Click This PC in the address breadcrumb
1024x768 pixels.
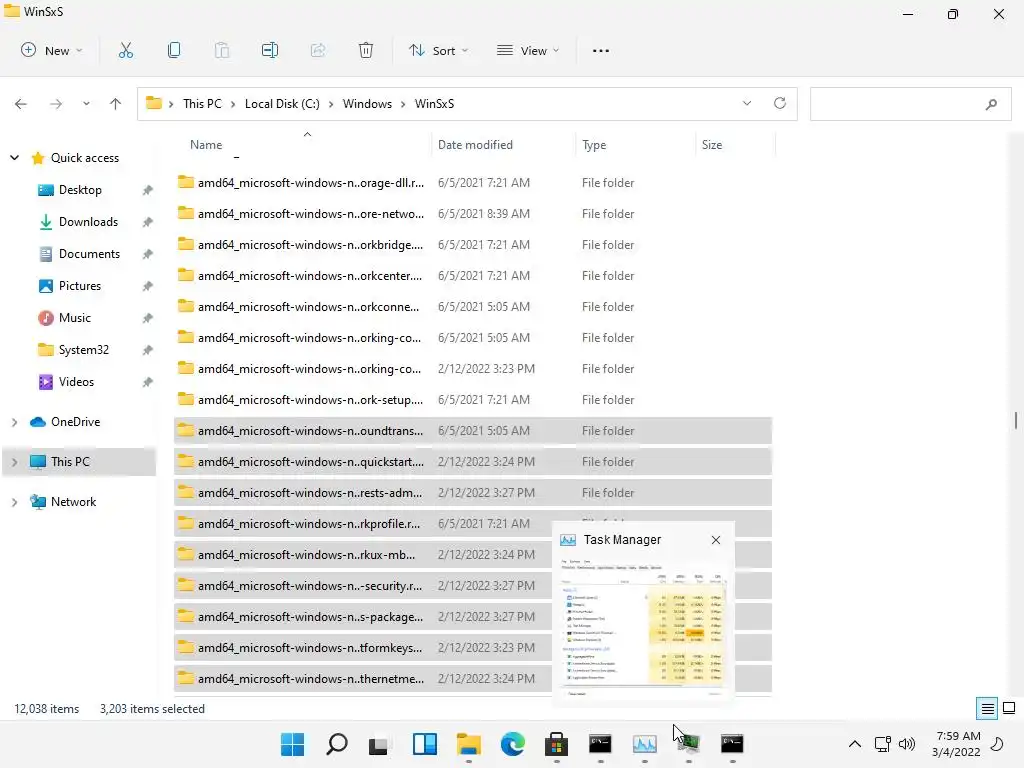(202, 104)
